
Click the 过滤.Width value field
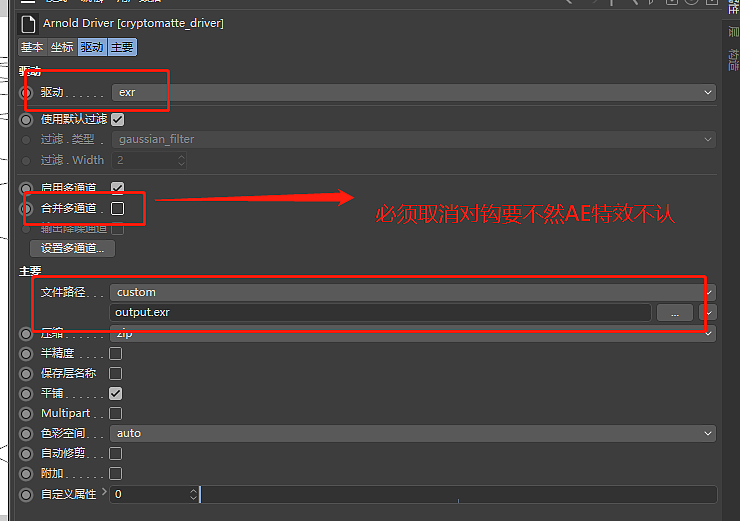pos(144,160)
